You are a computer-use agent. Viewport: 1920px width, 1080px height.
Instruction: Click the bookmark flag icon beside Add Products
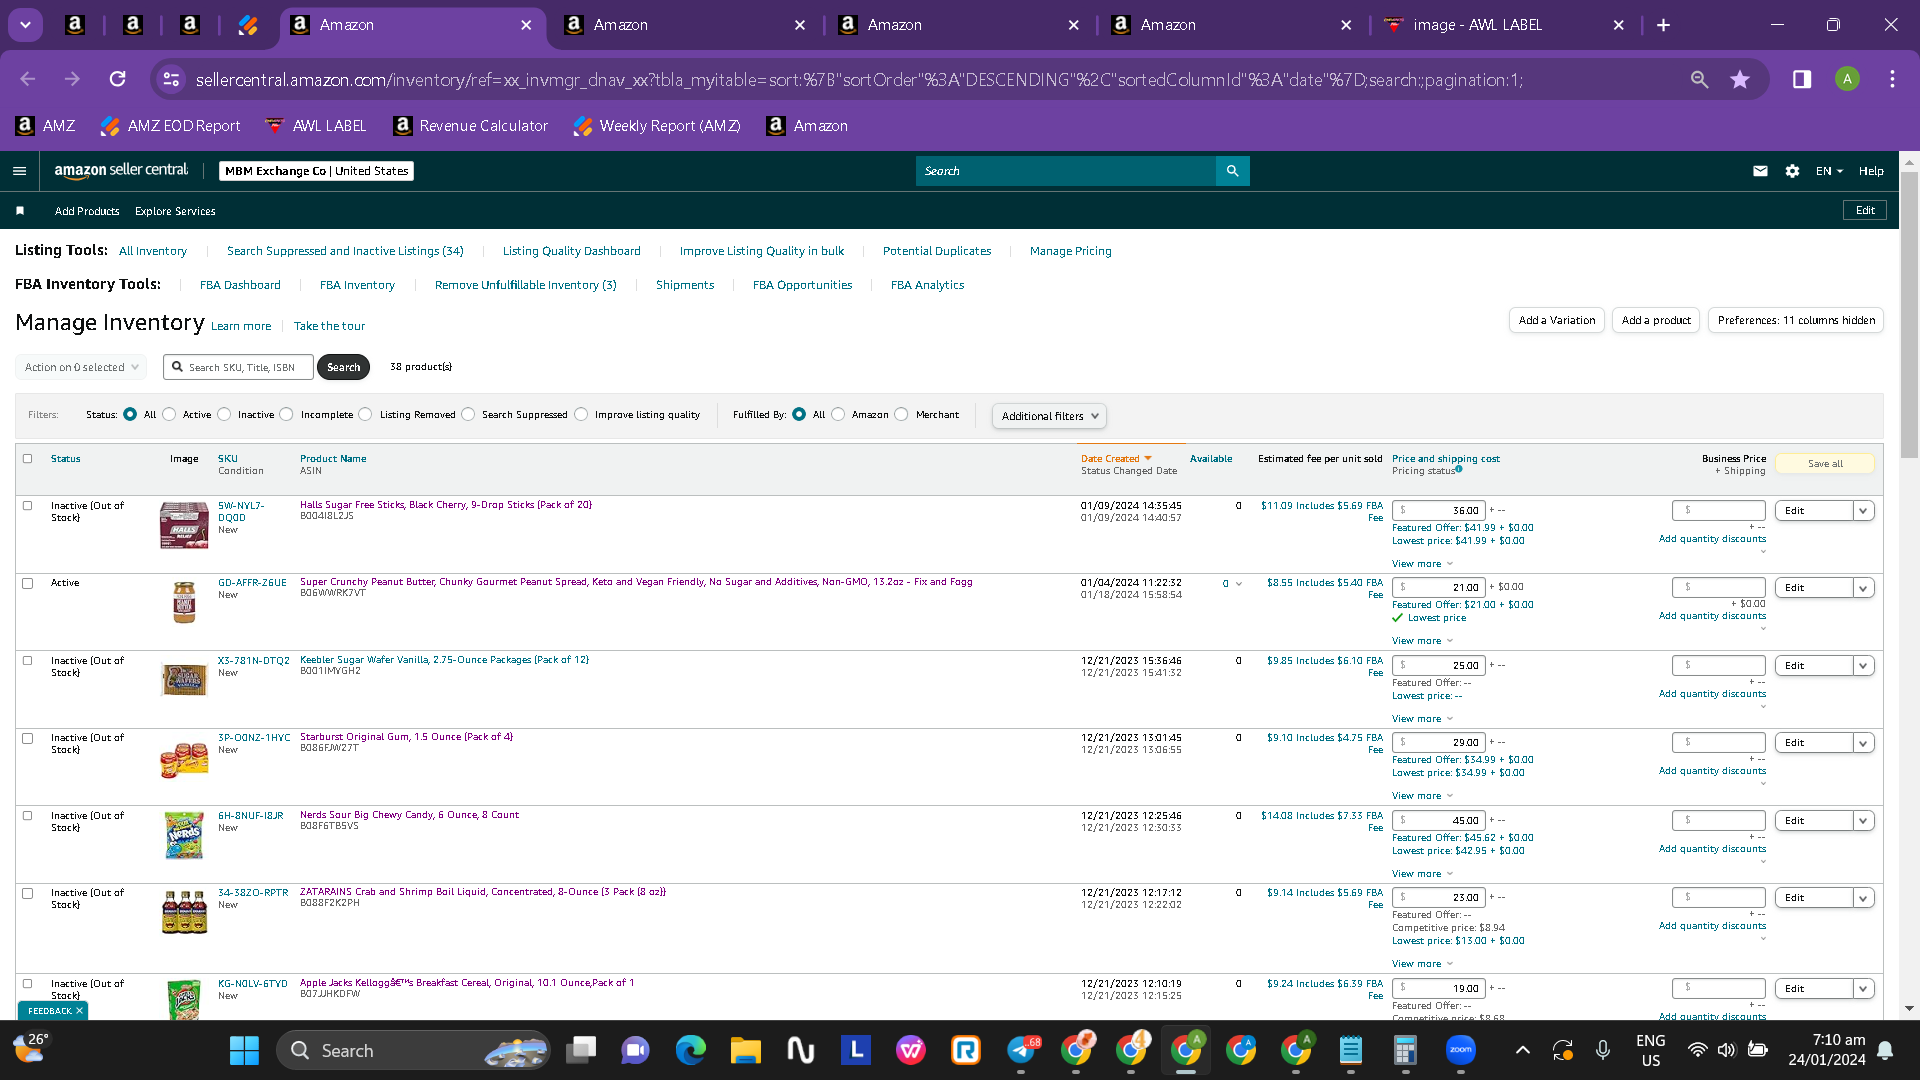[x=20, y=211]
